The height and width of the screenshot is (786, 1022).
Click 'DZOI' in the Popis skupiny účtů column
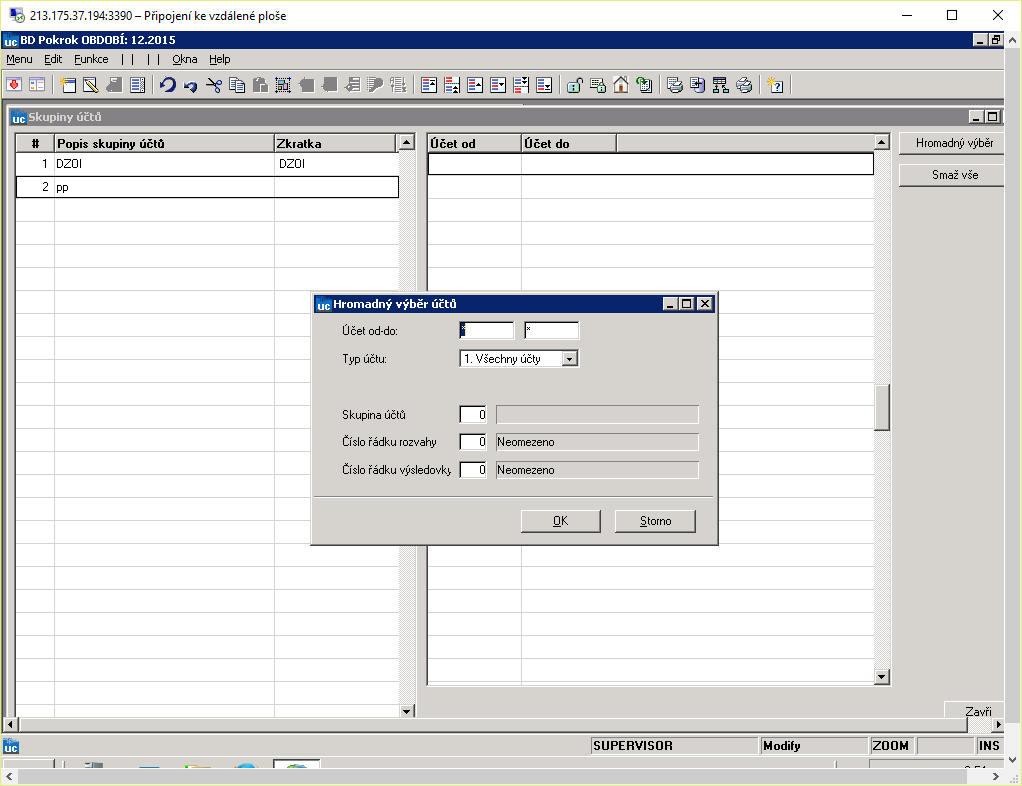69,164
